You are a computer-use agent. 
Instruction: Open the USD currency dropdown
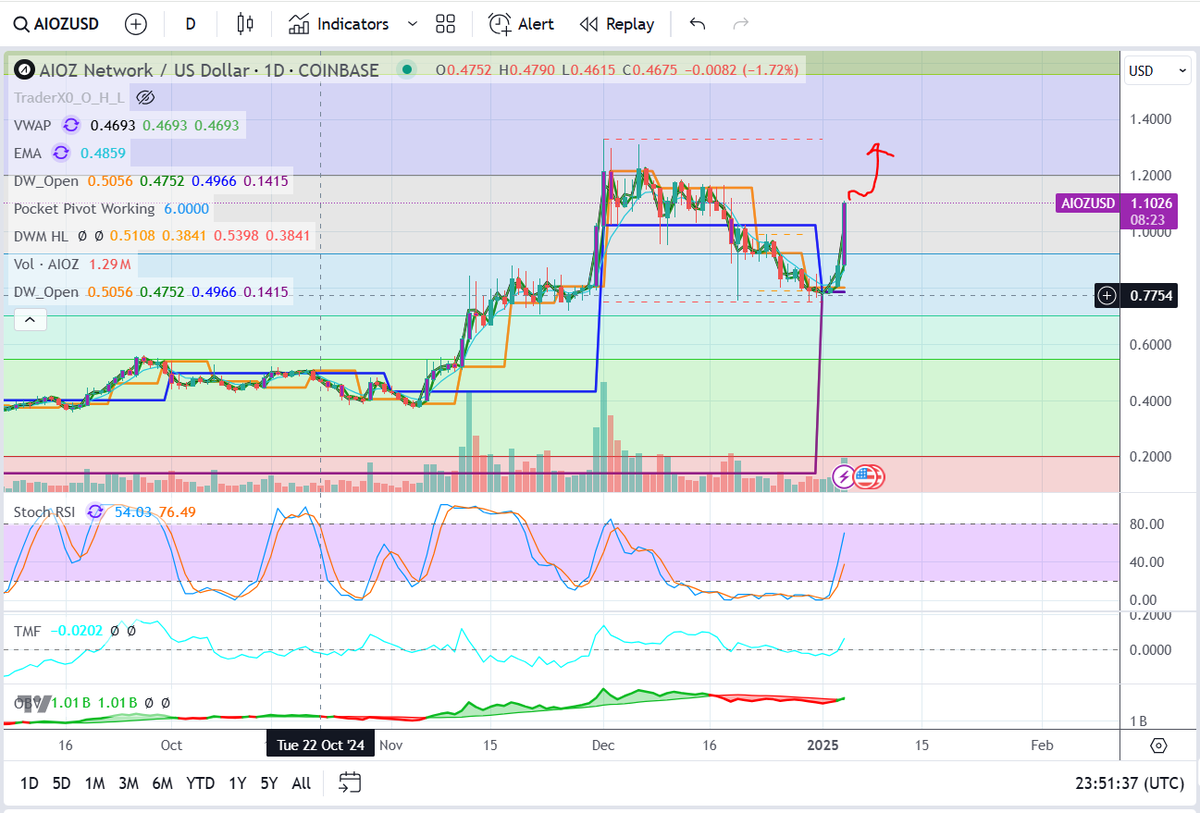click(1156, 71)
